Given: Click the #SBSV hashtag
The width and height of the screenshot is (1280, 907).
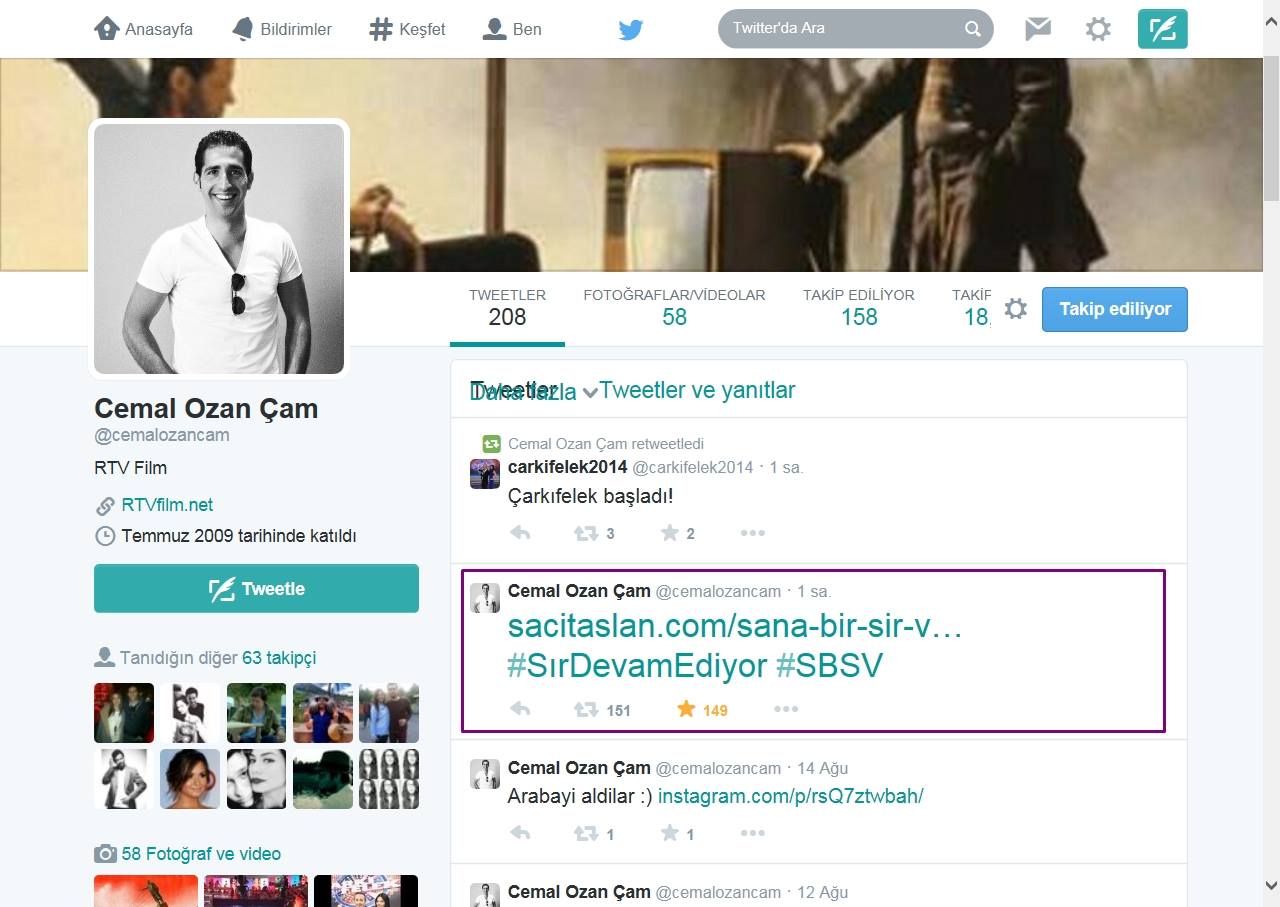Looking at the screenshot, I should 829,666.
